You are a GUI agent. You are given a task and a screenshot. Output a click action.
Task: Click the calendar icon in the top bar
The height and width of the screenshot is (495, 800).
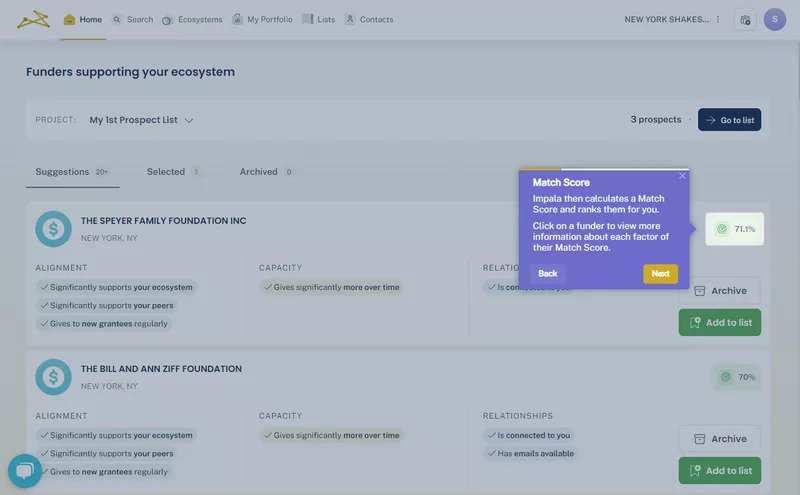pyautogui.click(x=744, y=20)
